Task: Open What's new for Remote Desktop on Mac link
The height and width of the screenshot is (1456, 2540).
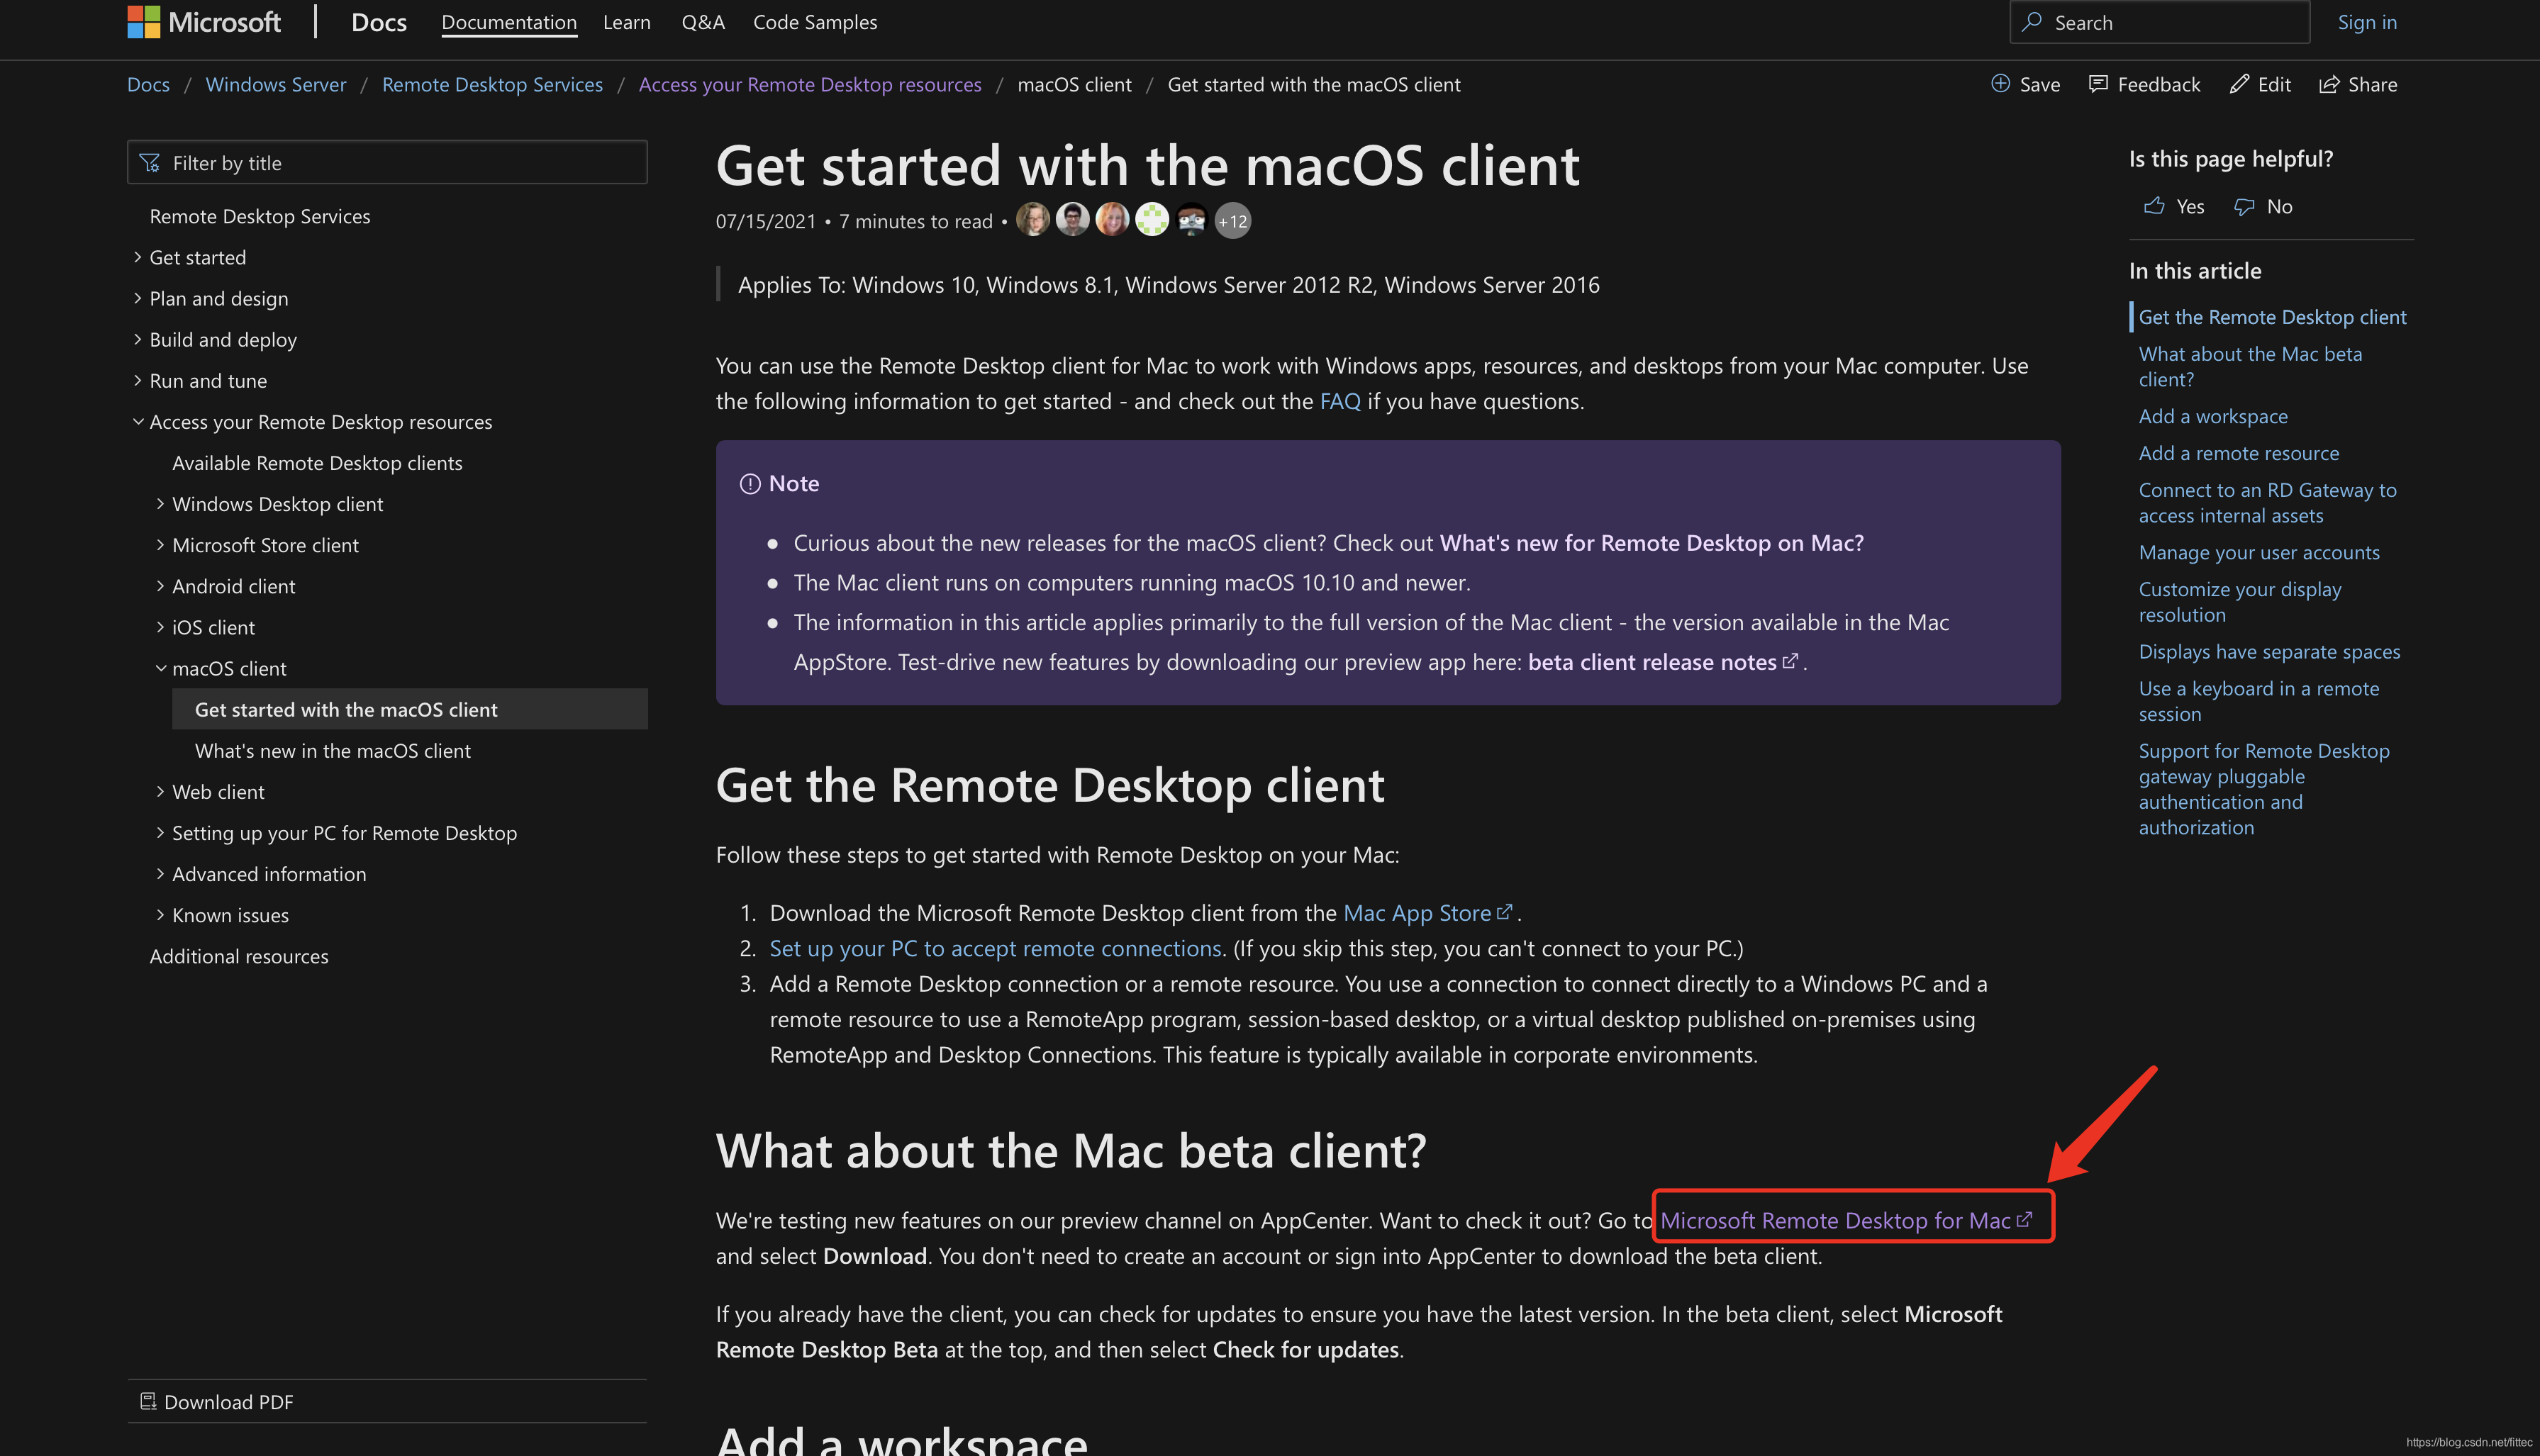Action: pyautogui.click(x=1652, y=542)
